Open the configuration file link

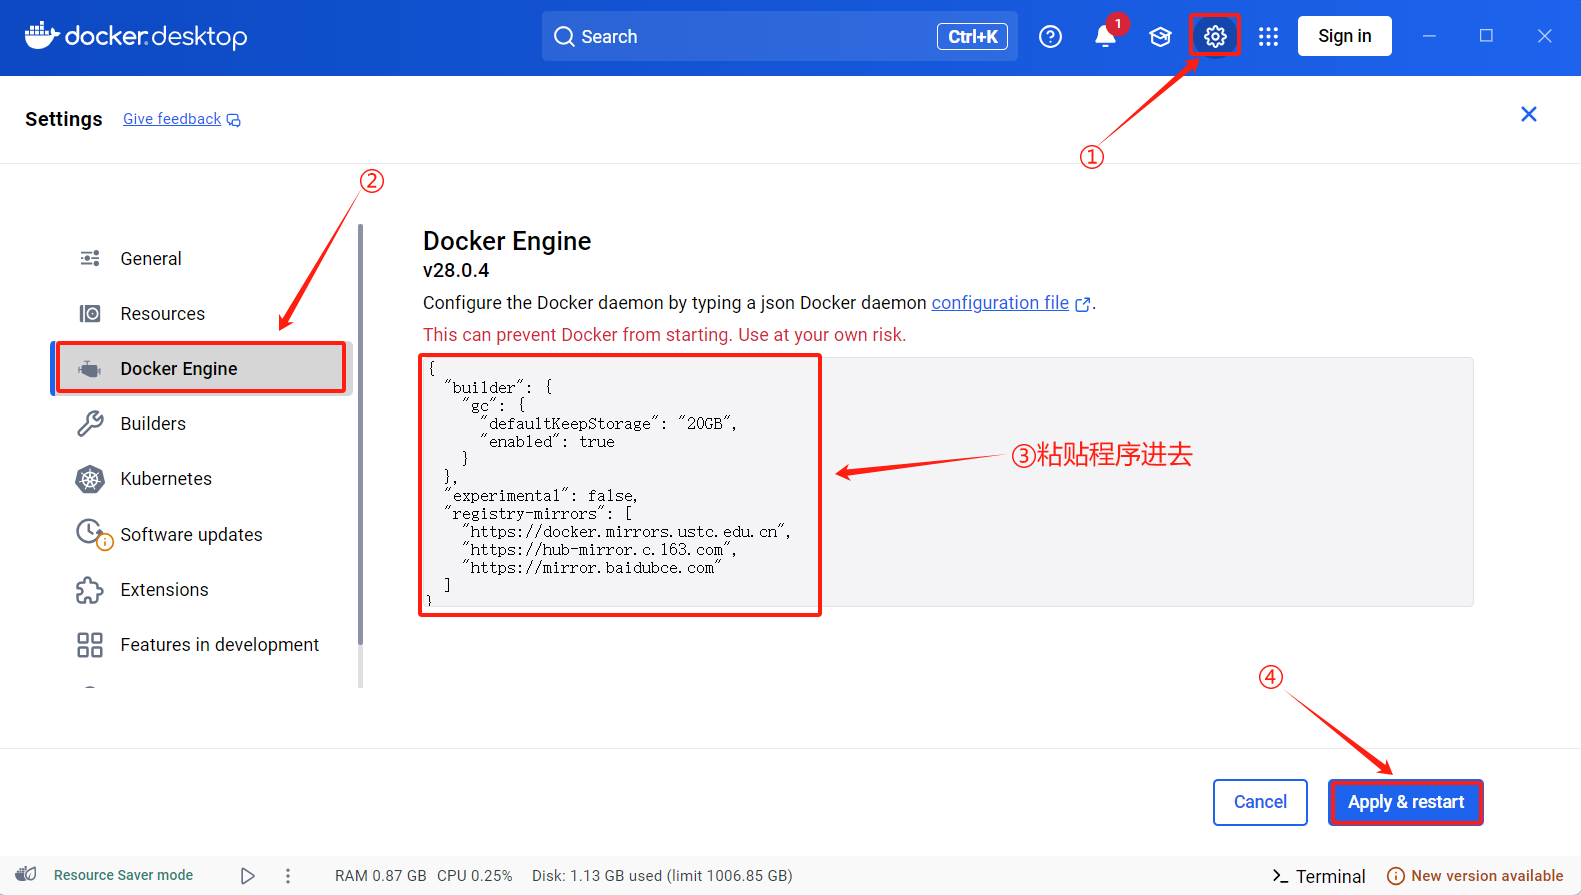click(x=1000, y=303)
